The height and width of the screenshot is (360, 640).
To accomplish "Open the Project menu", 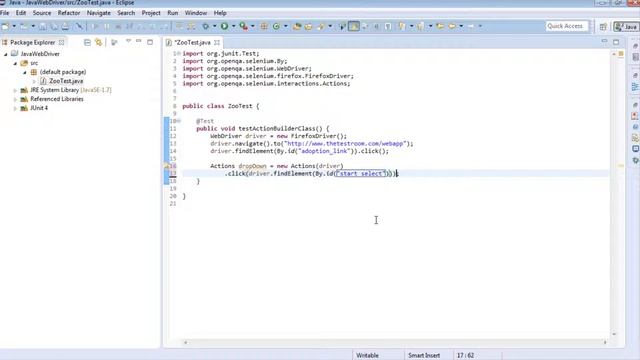I will tap(151, 13).
